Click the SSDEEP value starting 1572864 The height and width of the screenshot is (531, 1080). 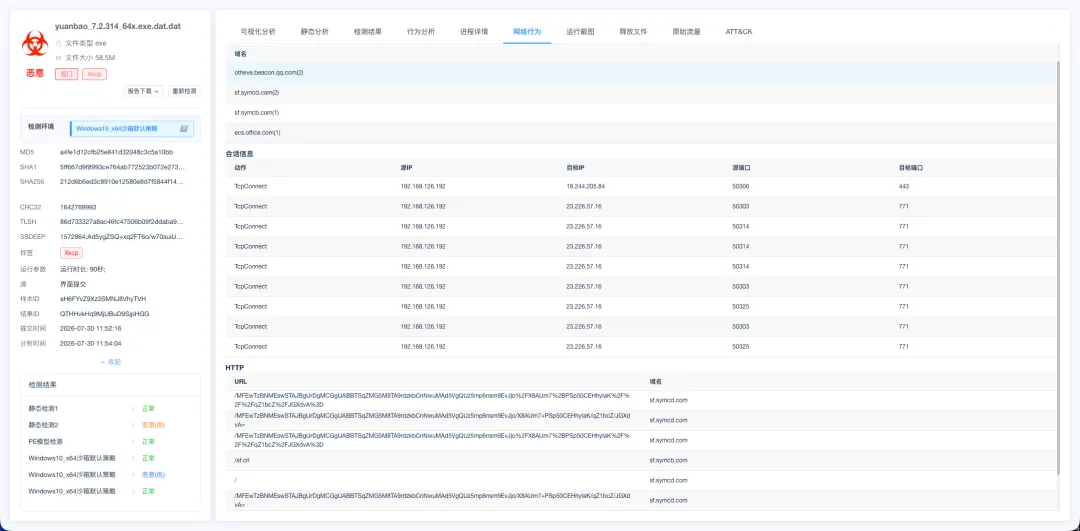pyautogui.click(x=122, y=237)
